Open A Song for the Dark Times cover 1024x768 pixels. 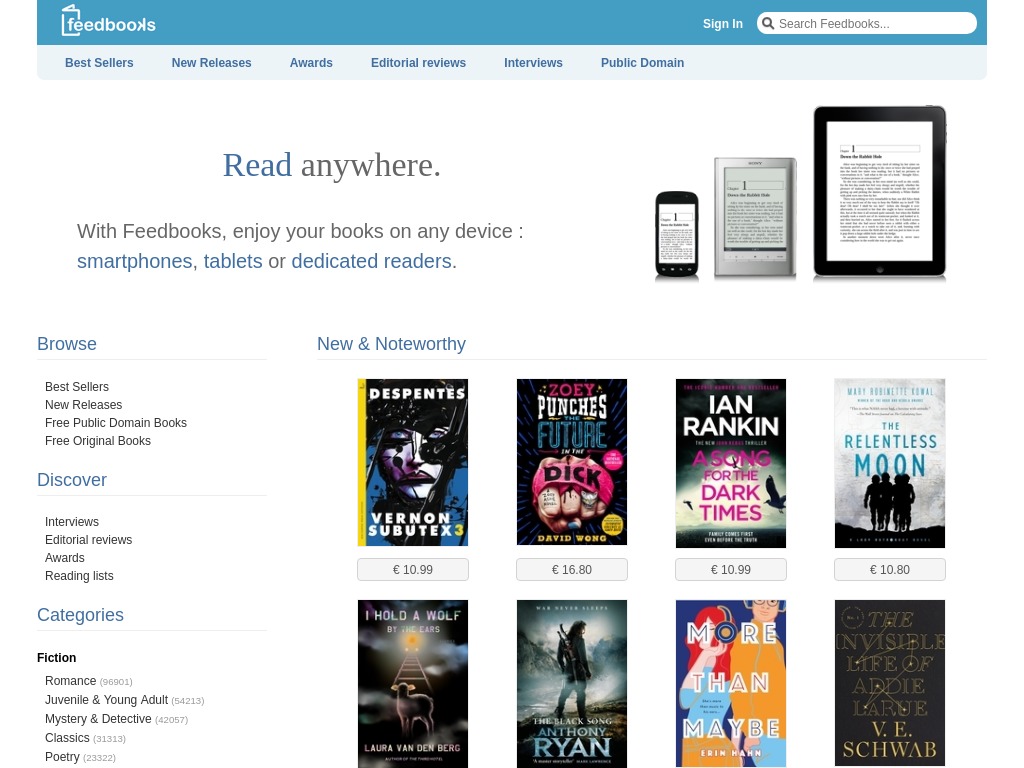(731, 463)
